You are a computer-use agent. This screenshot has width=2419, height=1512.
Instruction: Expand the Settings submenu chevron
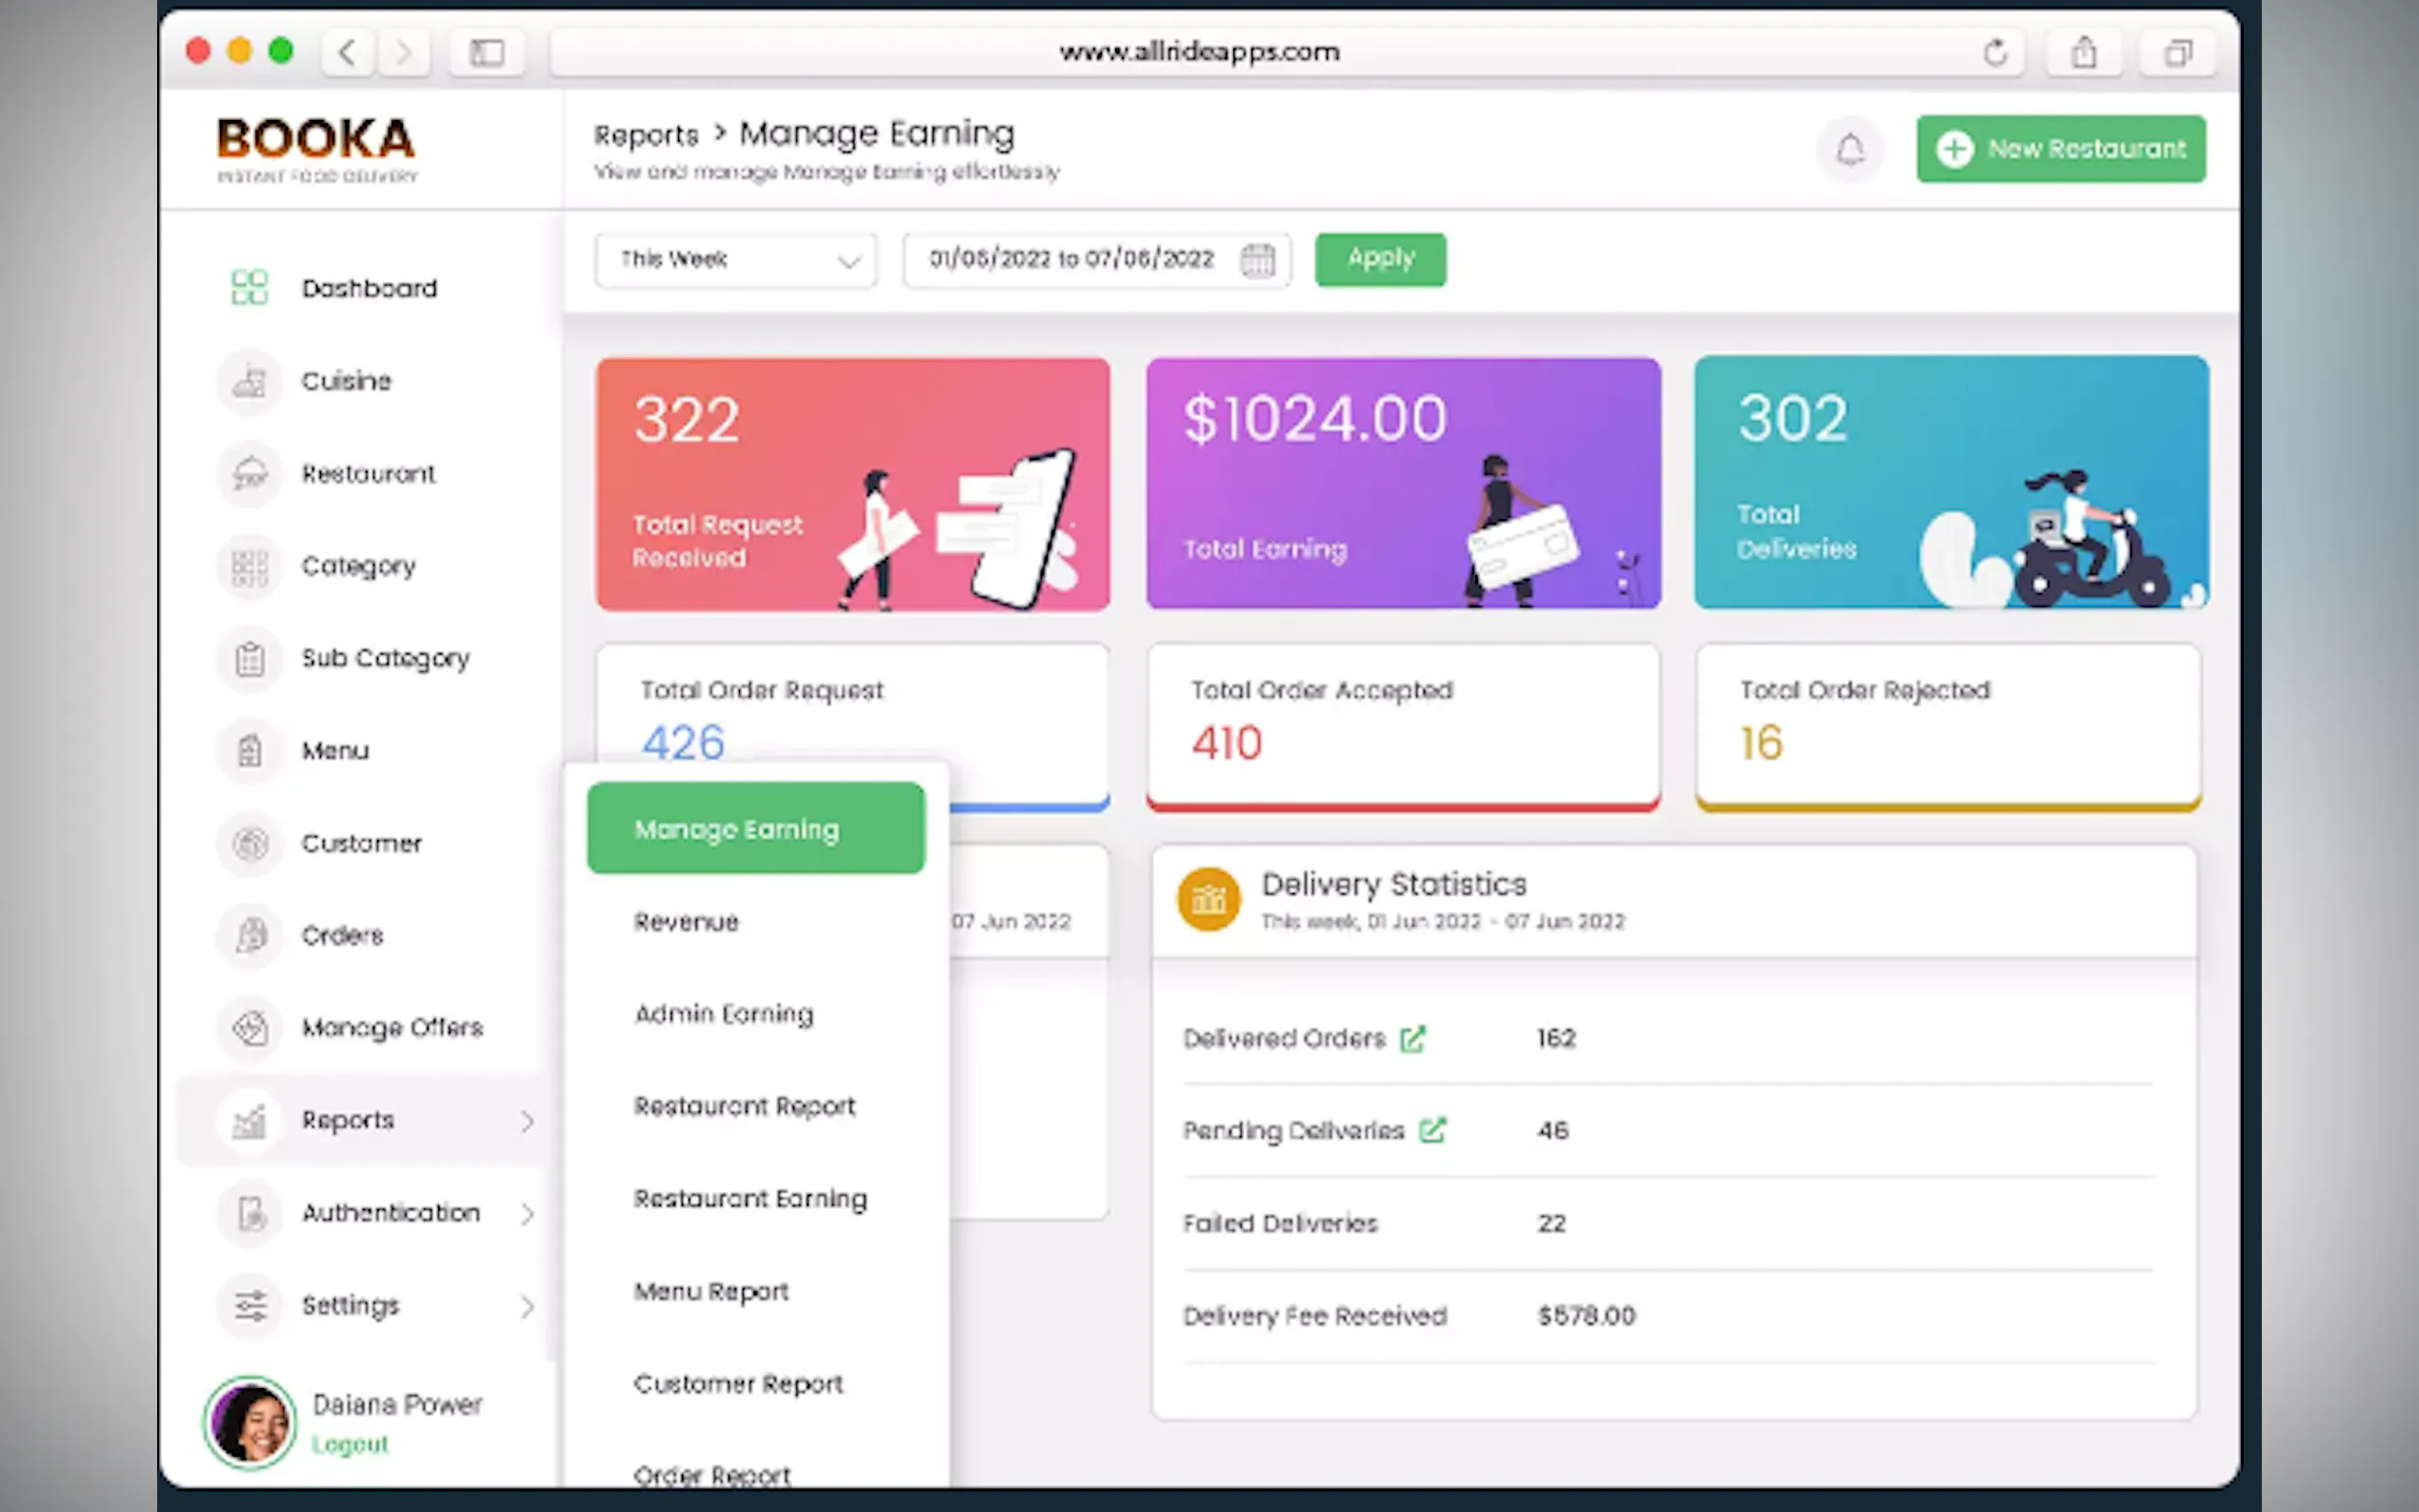[527, 1306]
